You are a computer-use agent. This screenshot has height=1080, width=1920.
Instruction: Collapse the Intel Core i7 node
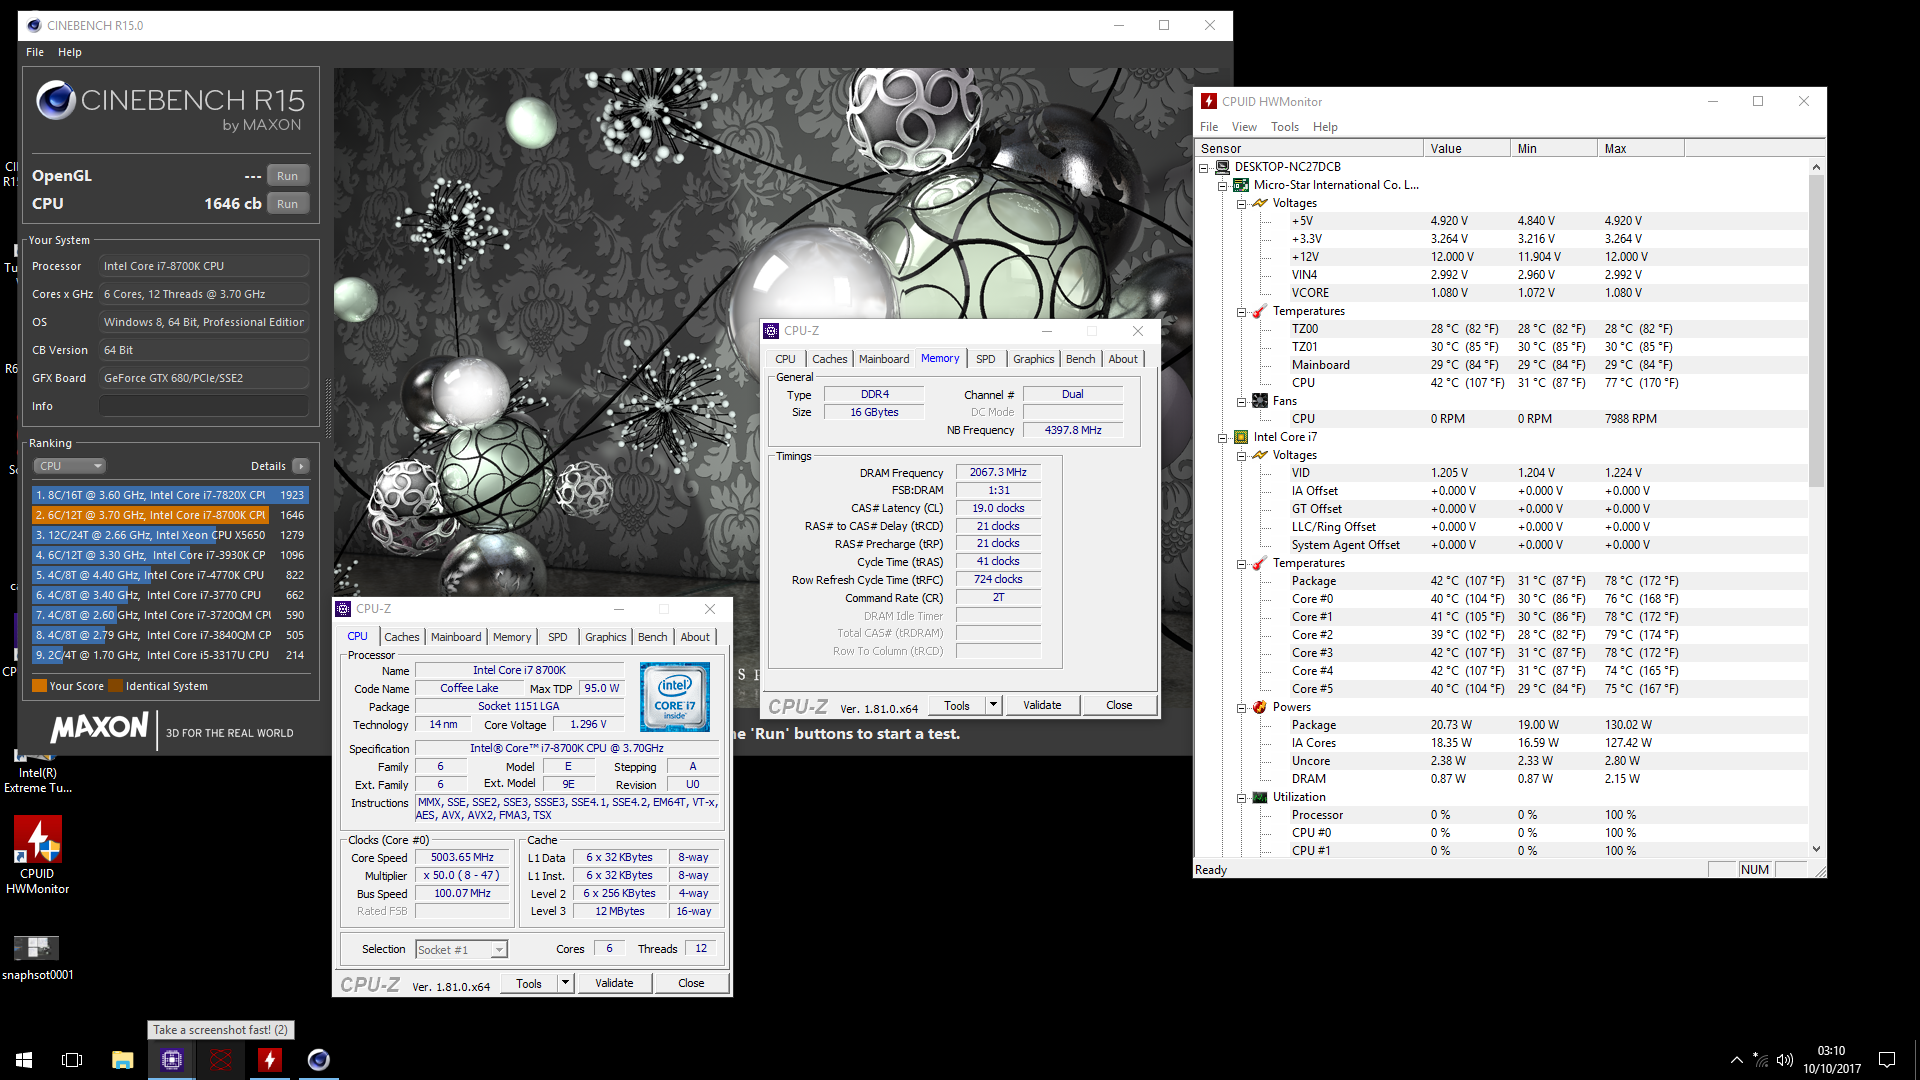(1222, 438)
